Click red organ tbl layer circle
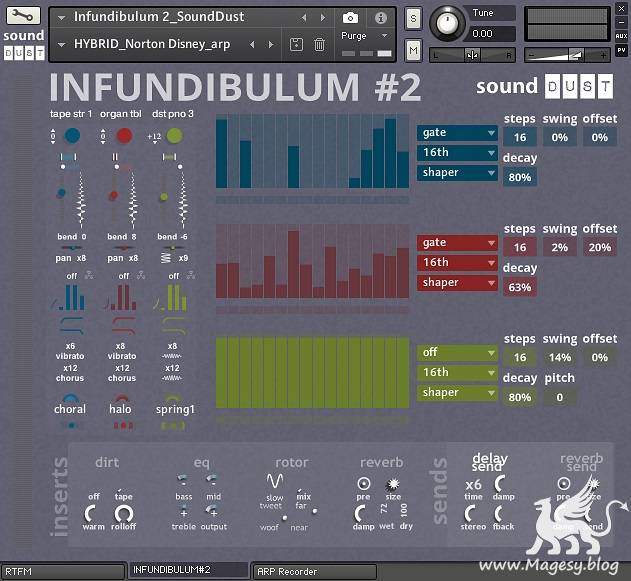631x581 pixels. point(124,136)
